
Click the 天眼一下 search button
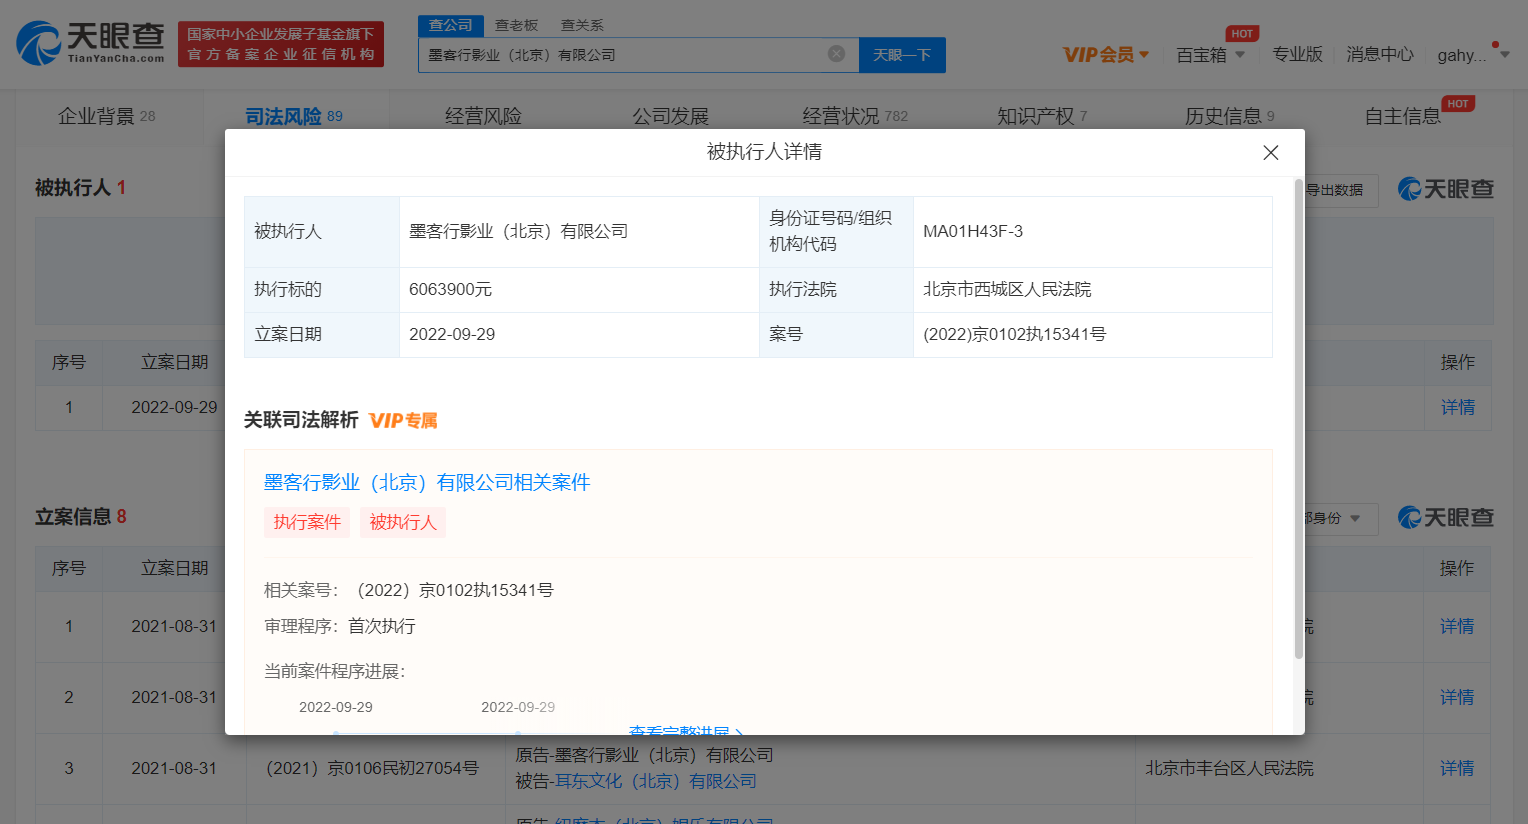click(902, 55)
